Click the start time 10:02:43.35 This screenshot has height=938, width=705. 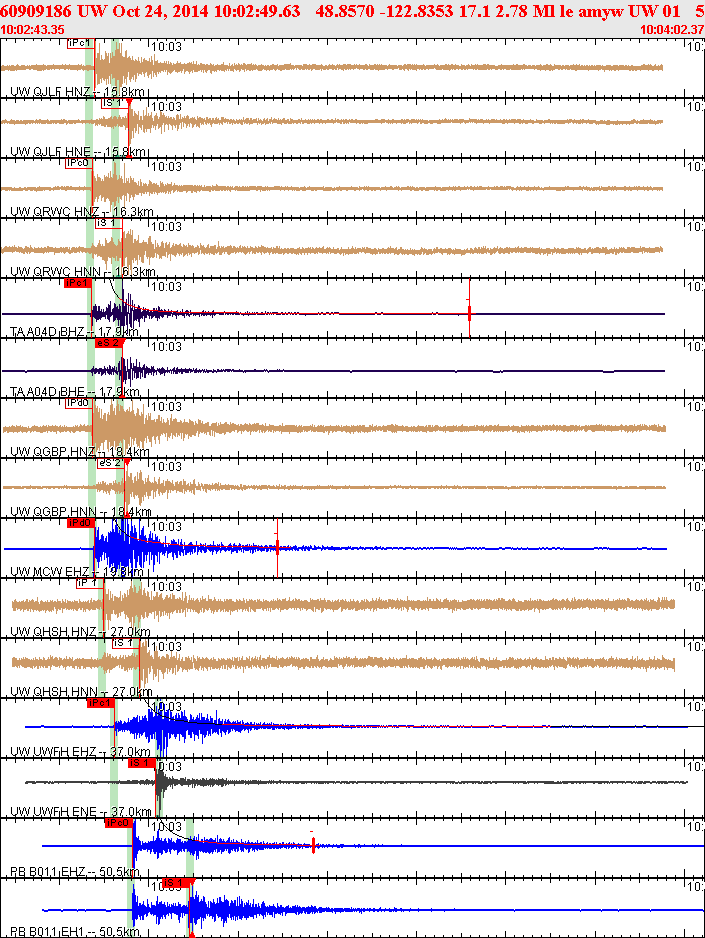[x=32, y=29]
